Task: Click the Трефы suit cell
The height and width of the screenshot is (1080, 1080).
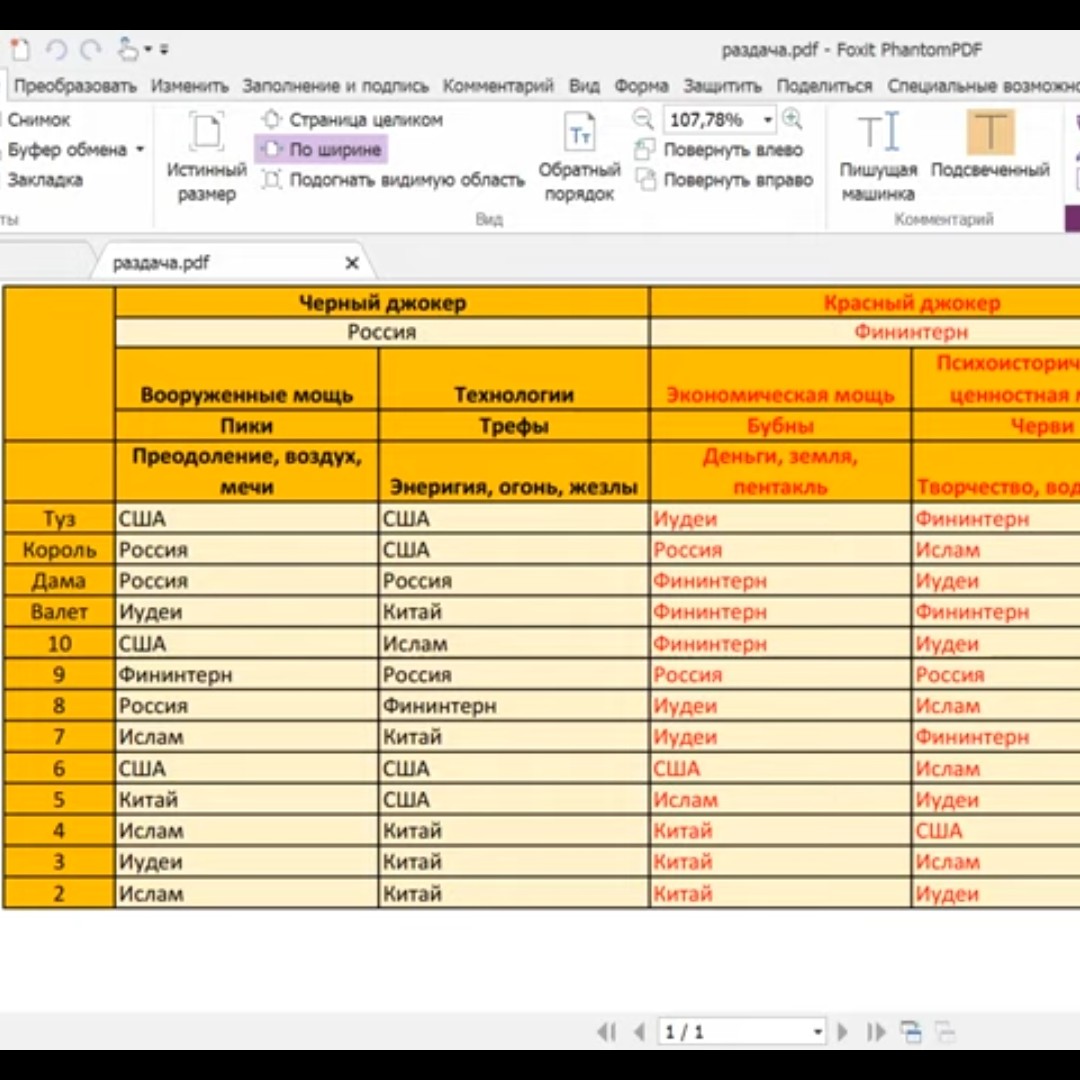Action: point(514,426)
